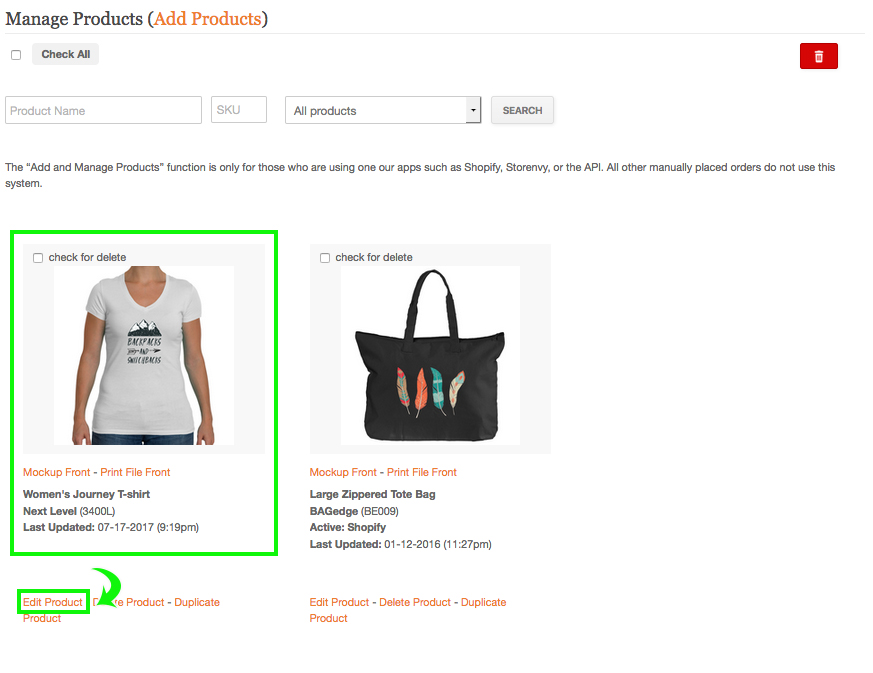Click the Check All button

coord(65,55)
